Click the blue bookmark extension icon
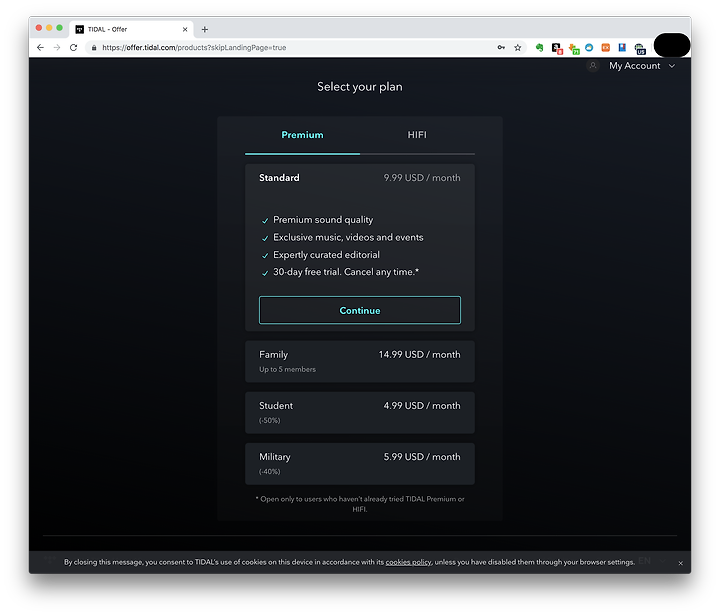Image resolution: width=720 pixels, height=615 pixels. (x=622, y=47)
